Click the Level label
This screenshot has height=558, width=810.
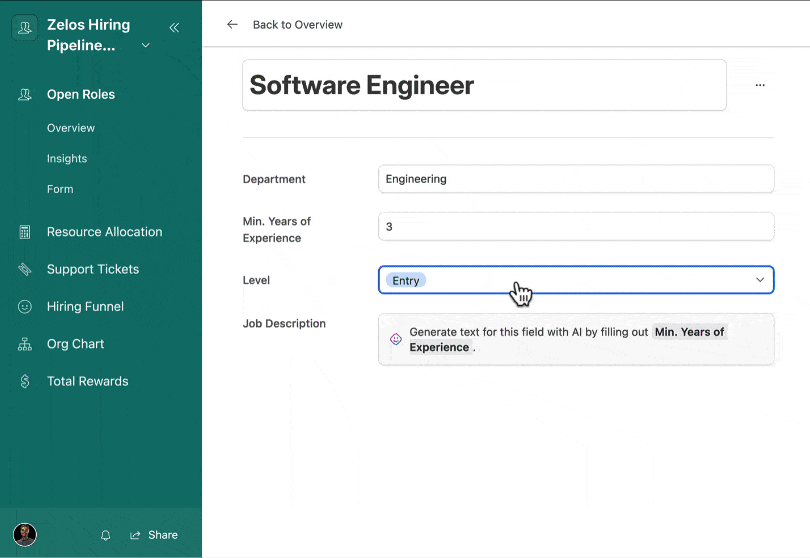point(256,281)
